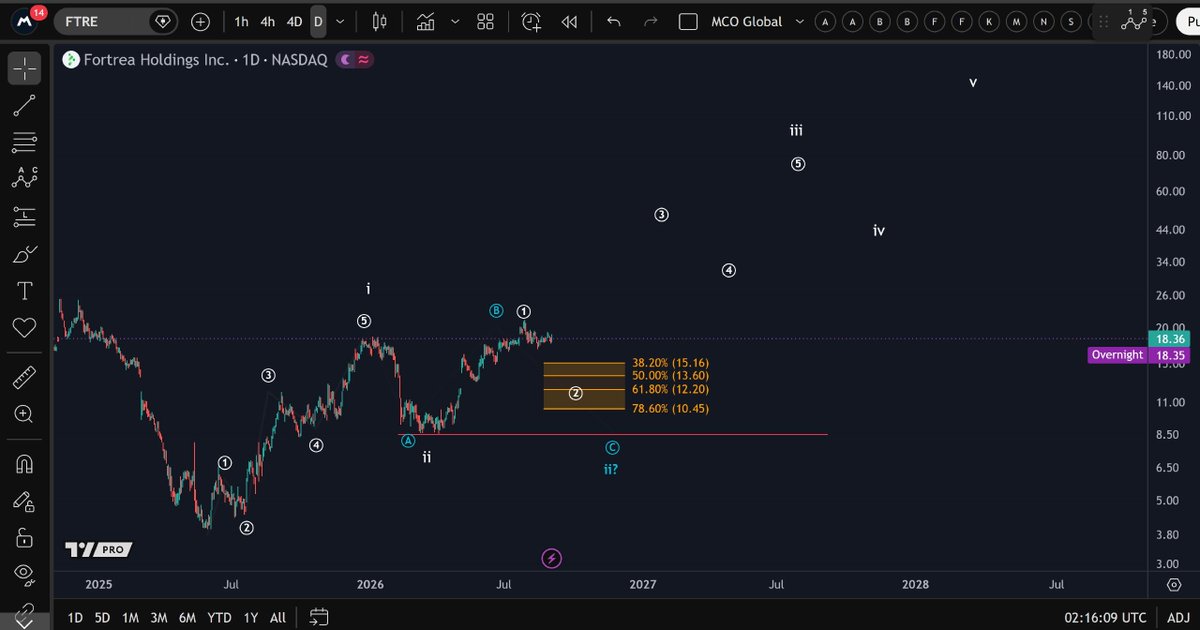The width and height of the screenshot is (1200, 630).
Task: Open the candlestick chart type selector
Action: (x=379, y=21)
